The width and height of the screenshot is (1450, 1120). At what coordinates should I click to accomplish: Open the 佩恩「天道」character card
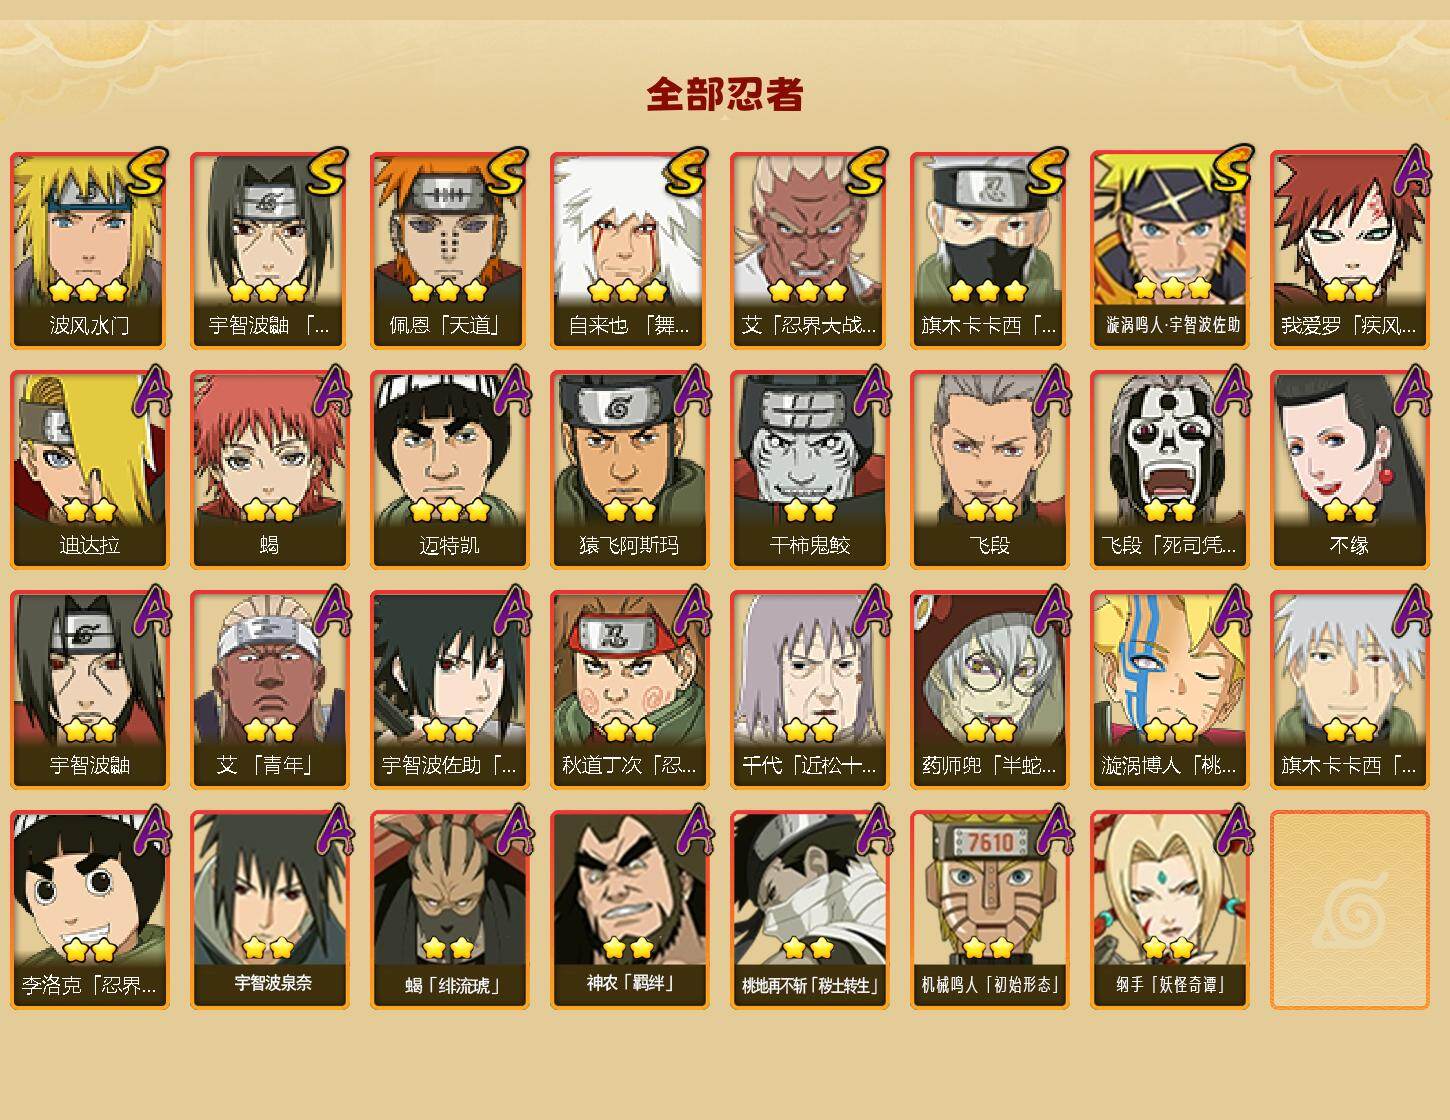(450, 250)
